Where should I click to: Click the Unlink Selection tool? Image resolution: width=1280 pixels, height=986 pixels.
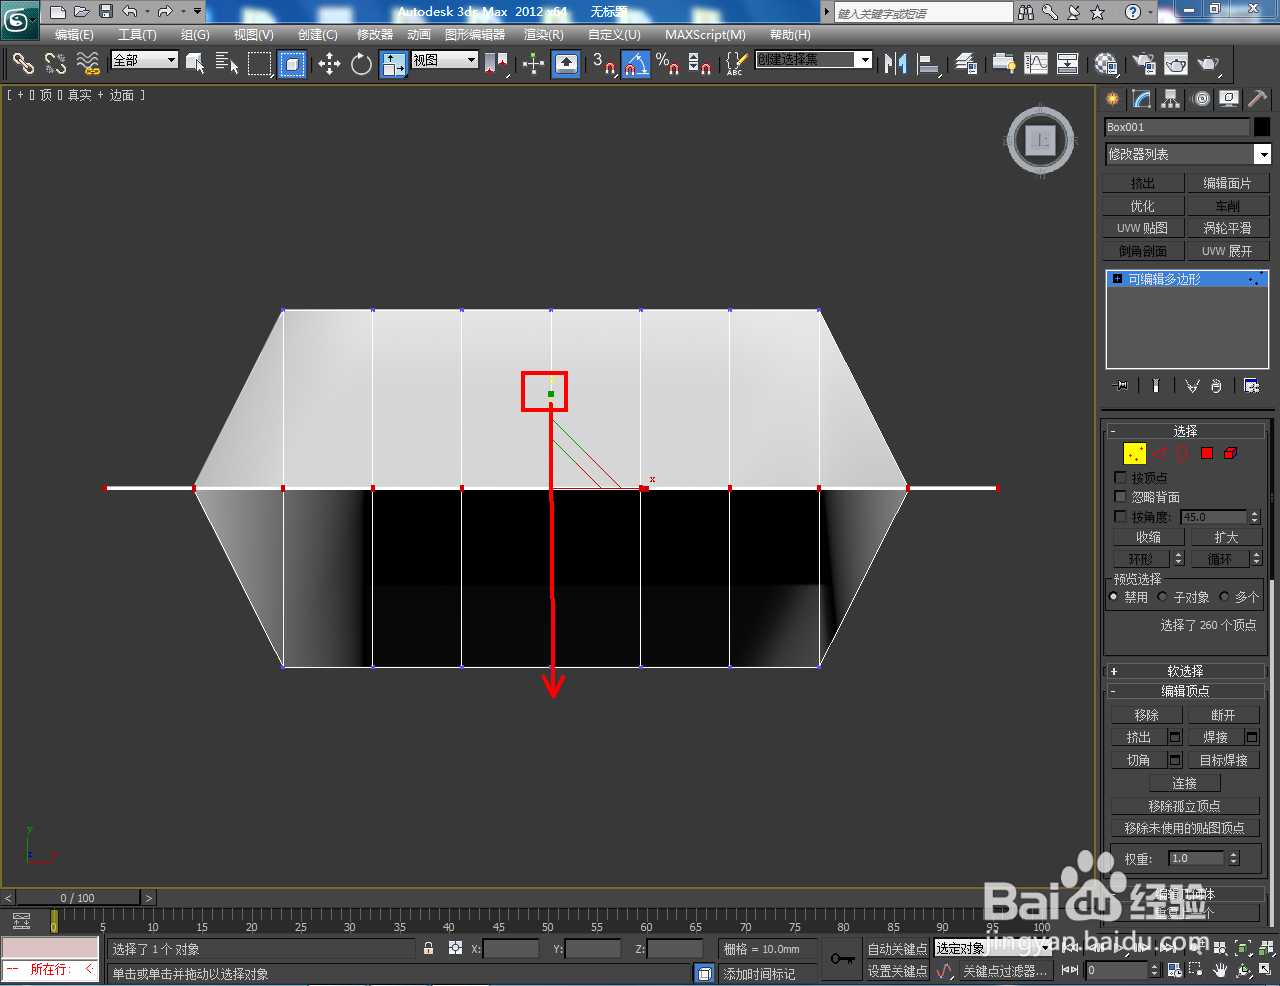pyautogui.click(x=55, y=64)
